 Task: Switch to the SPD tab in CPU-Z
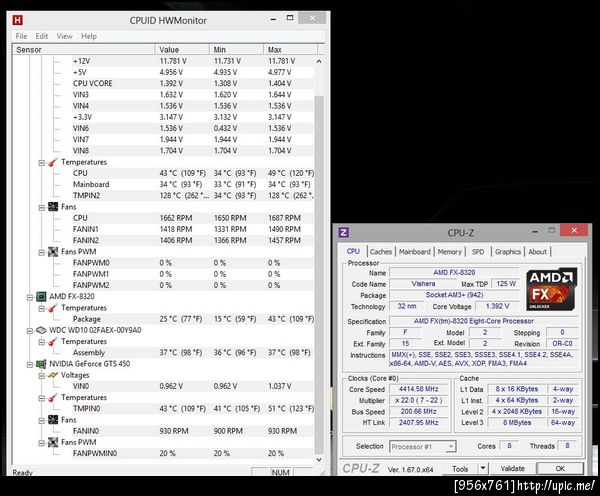[478, 252]
